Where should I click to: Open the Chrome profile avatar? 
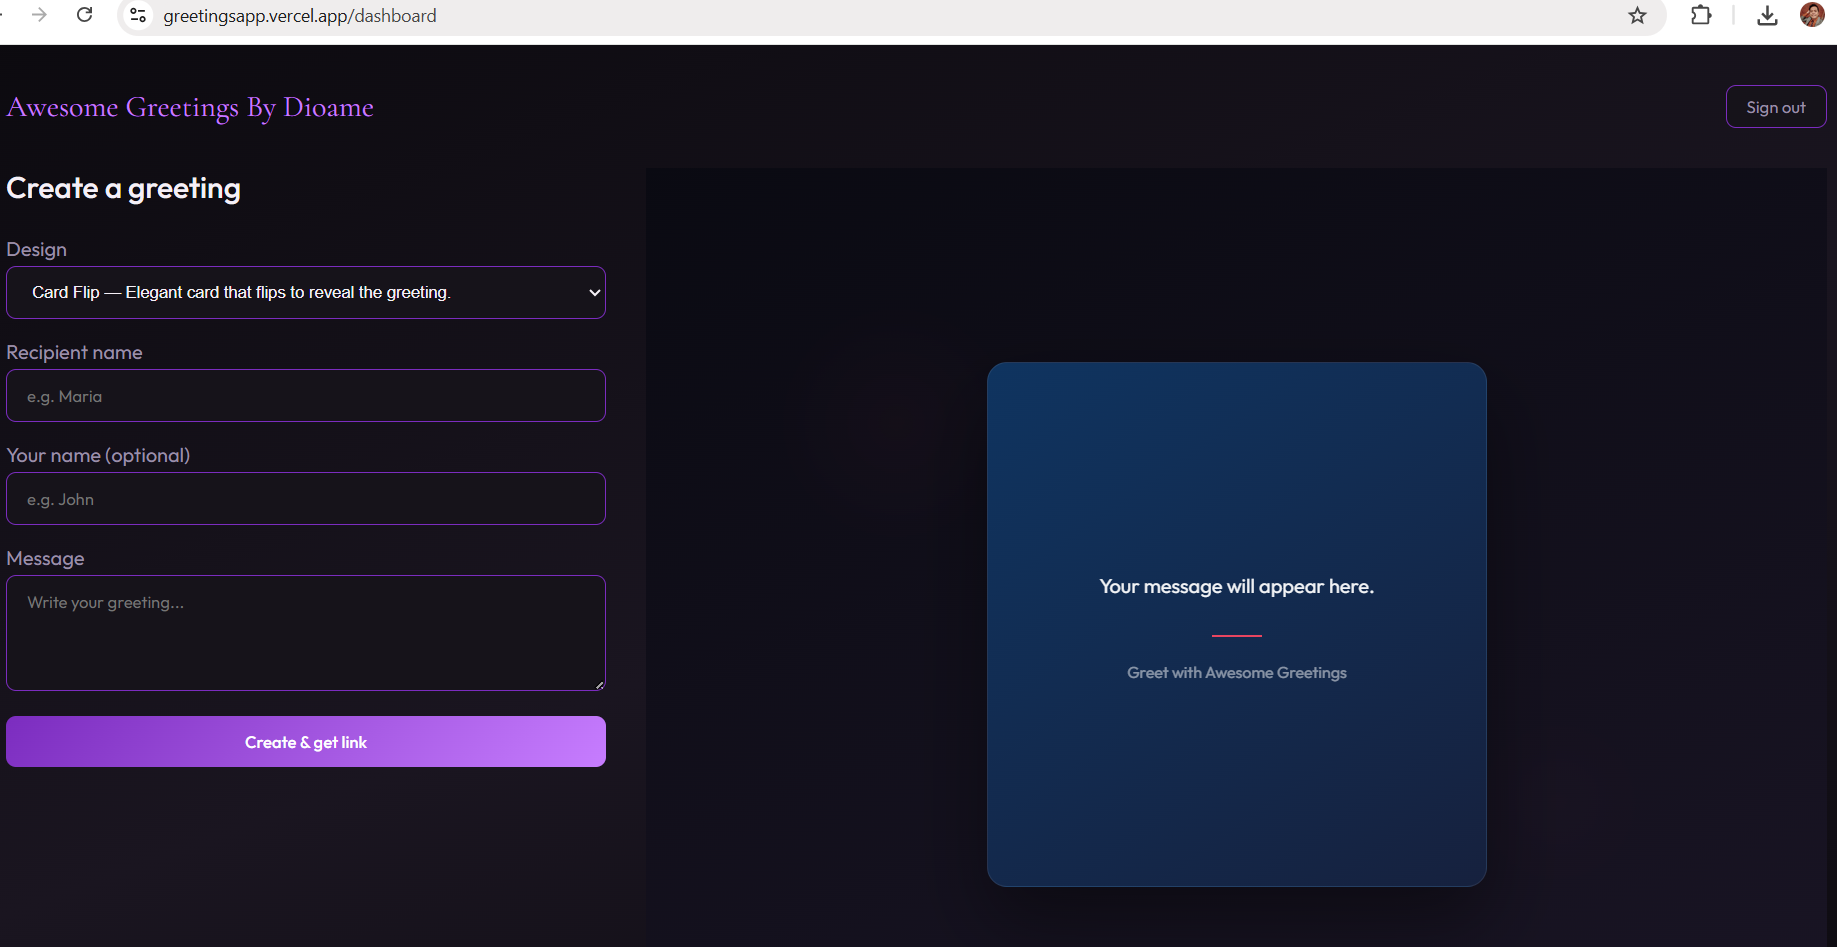coord(1812,14)
